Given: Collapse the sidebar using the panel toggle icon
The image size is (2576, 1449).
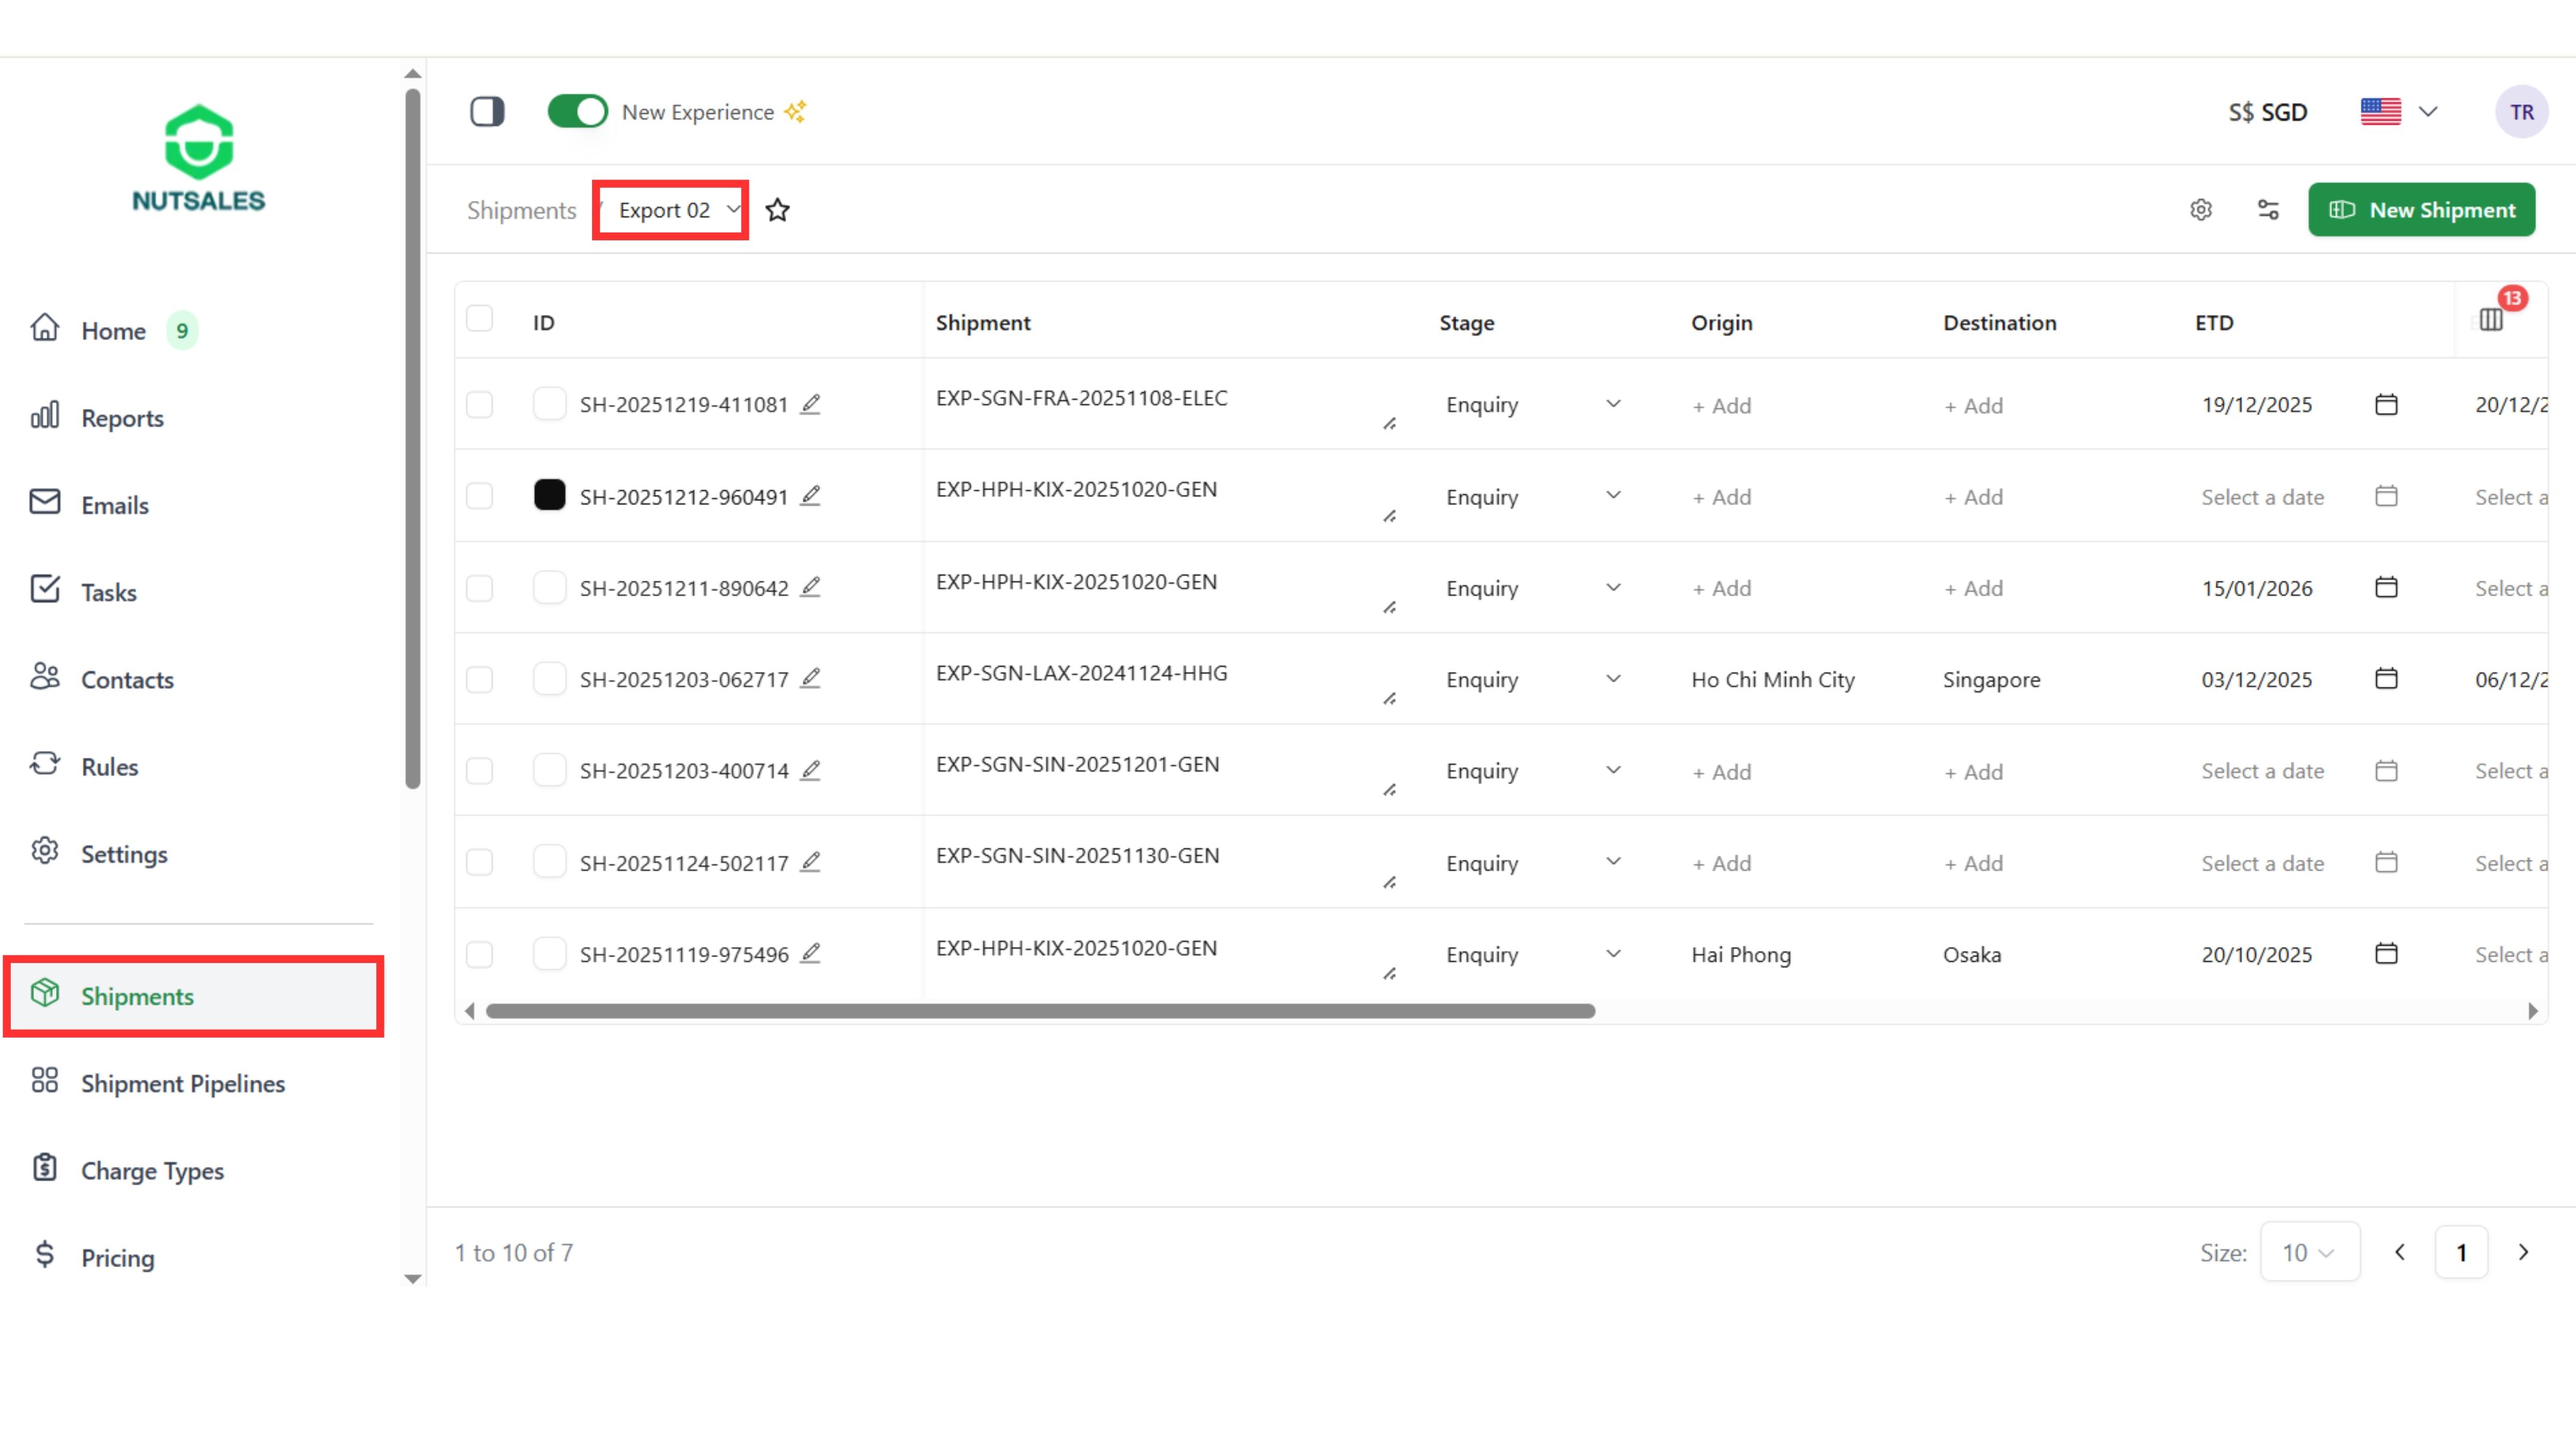Looking at the screenshot, I should pyautogui.click(x=487, y=112).
